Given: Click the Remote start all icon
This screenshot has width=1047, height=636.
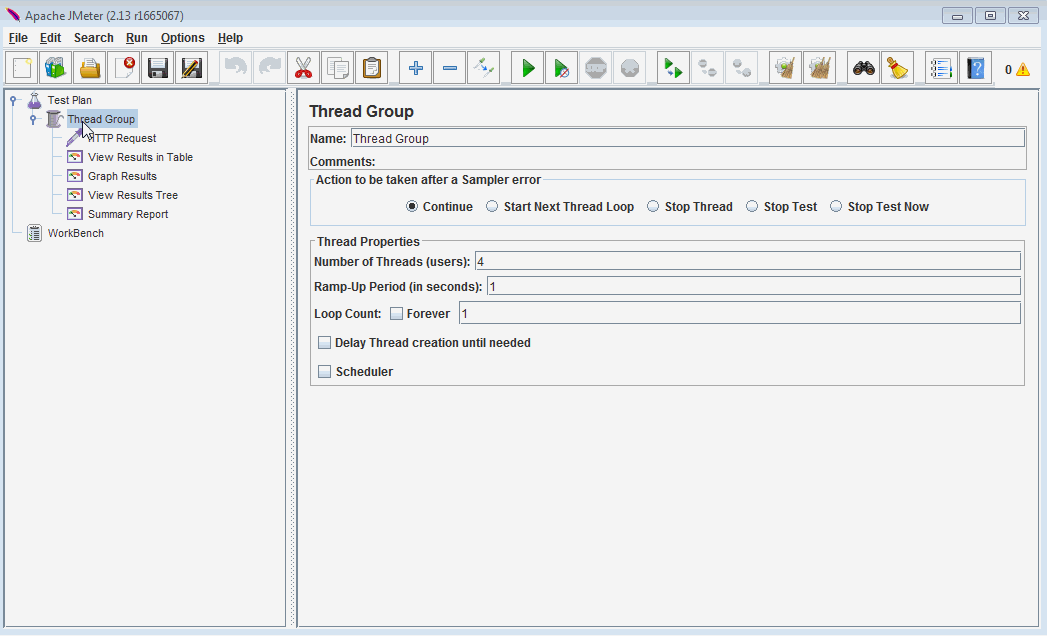Looking at the screenshot, I should [x=674, y=68].
